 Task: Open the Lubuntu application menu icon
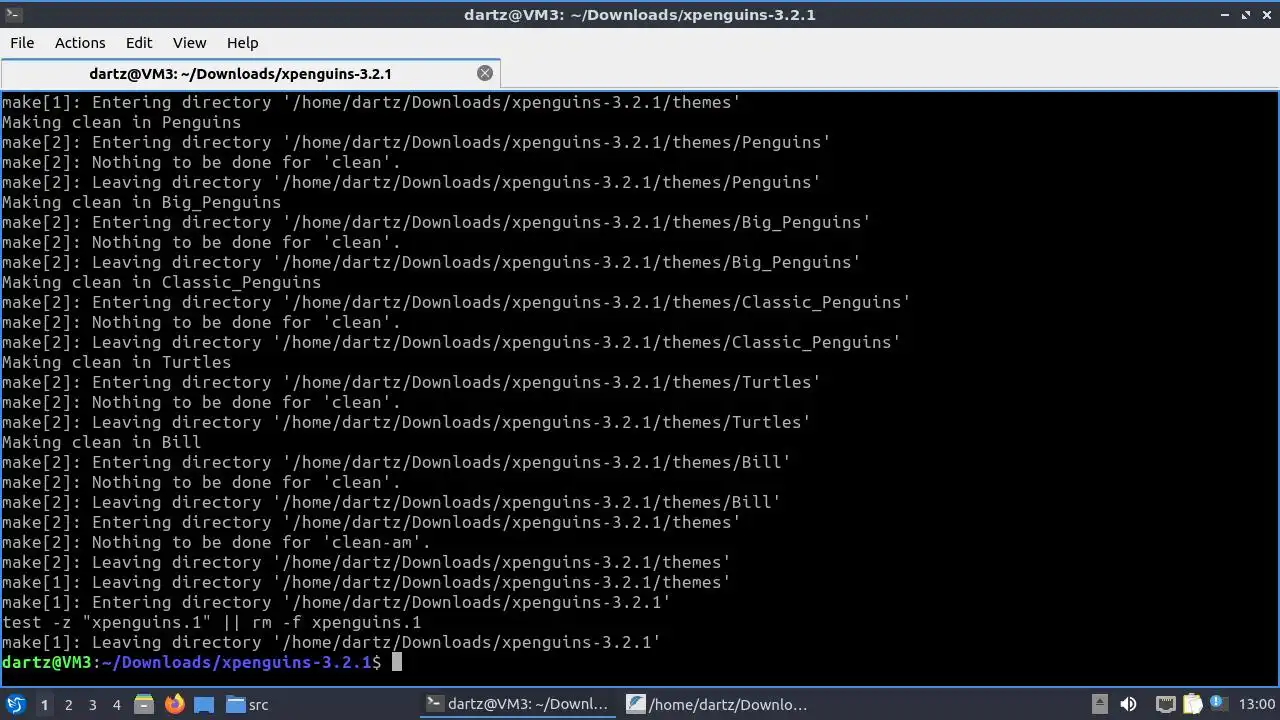pyautogui.click(x=15, y=705)
